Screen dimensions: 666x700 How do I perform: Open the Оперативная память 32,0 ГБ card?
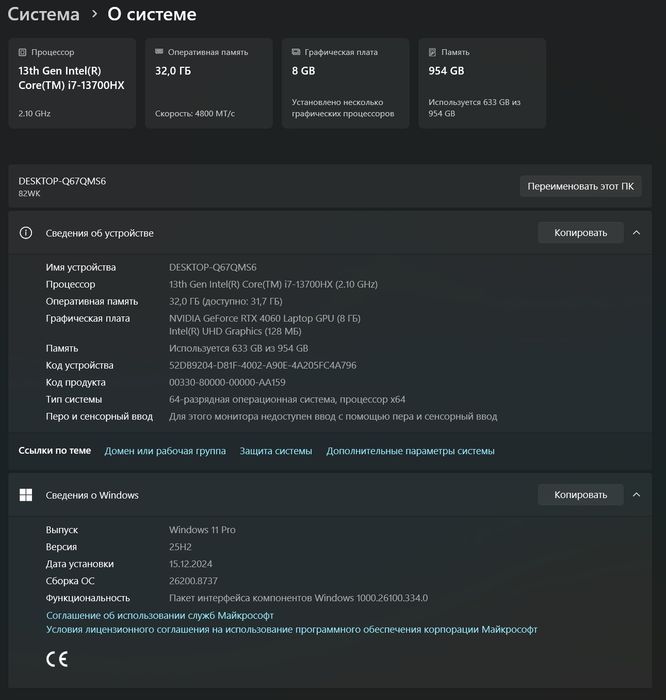(209, 83)
